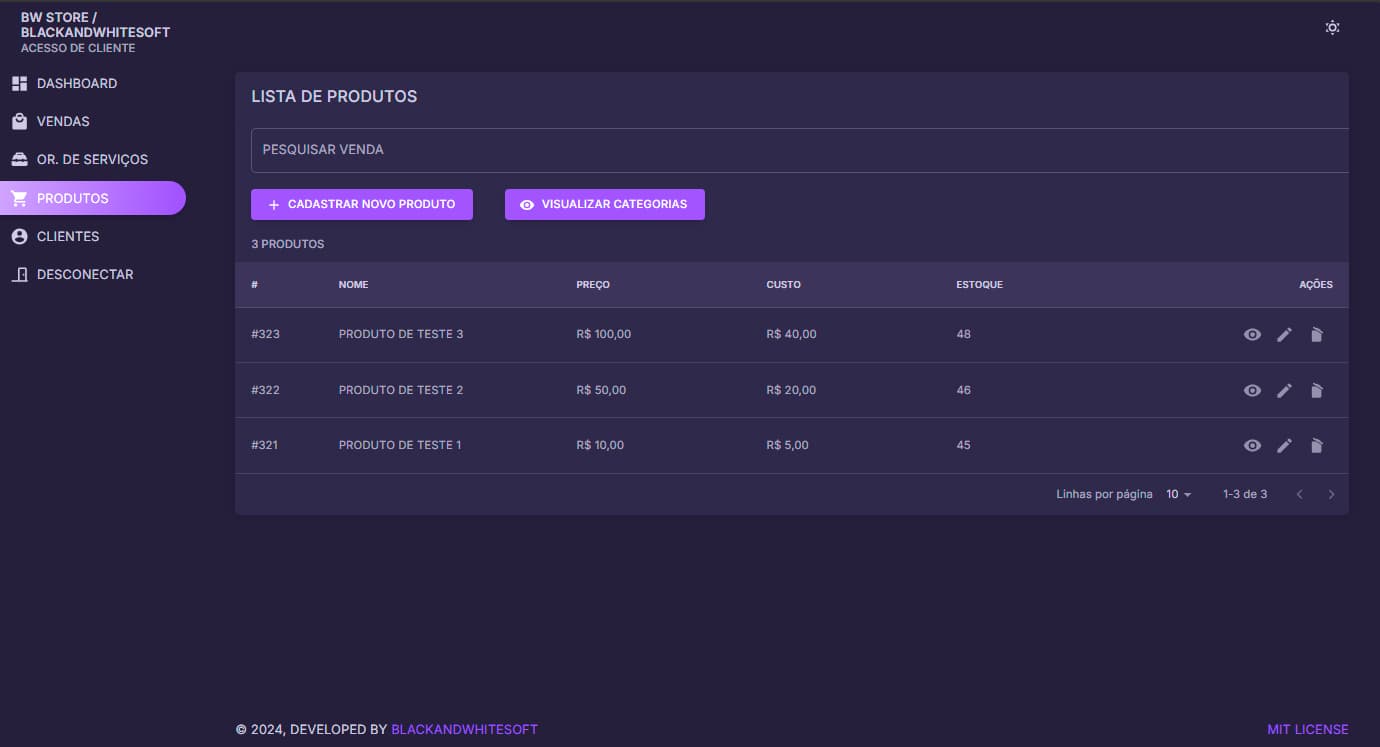Click the price R$ 100,00
This screenshot has width=1380, height=747.
(604, 334)
